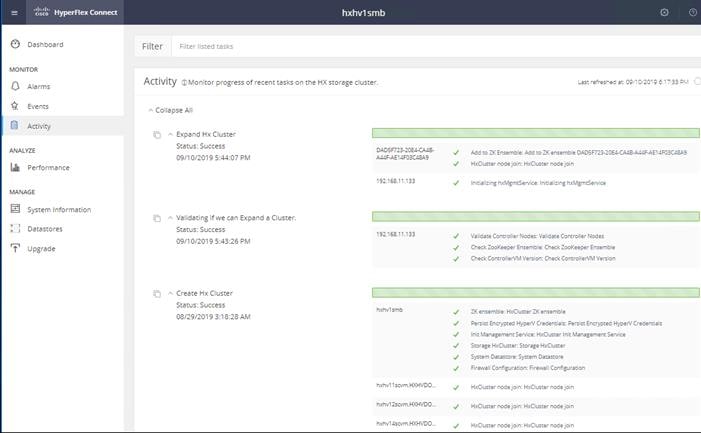The width and height of the screenshot is (701, 433).
Task: Click the Dashboard gauge icon
Action: coord(15,44)
